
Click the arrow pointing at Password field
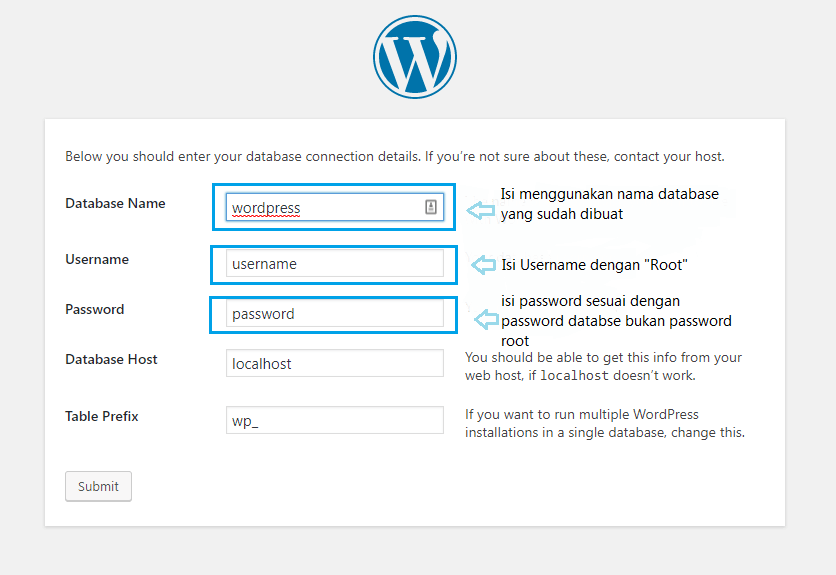486,320
